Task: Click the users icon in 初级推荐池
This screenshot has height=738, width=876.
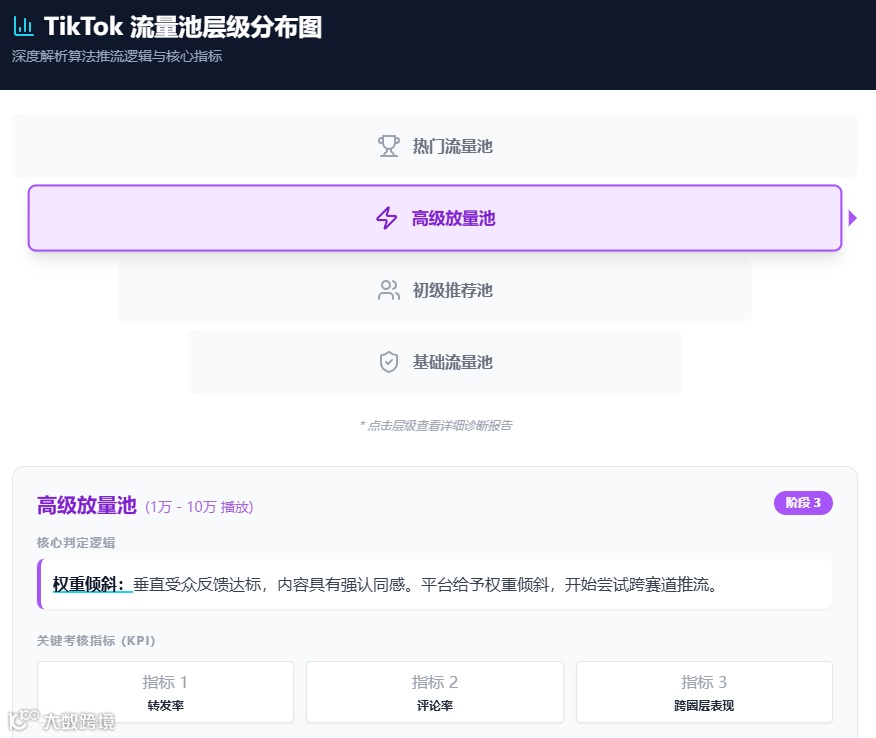Action: tap(389, 290)
